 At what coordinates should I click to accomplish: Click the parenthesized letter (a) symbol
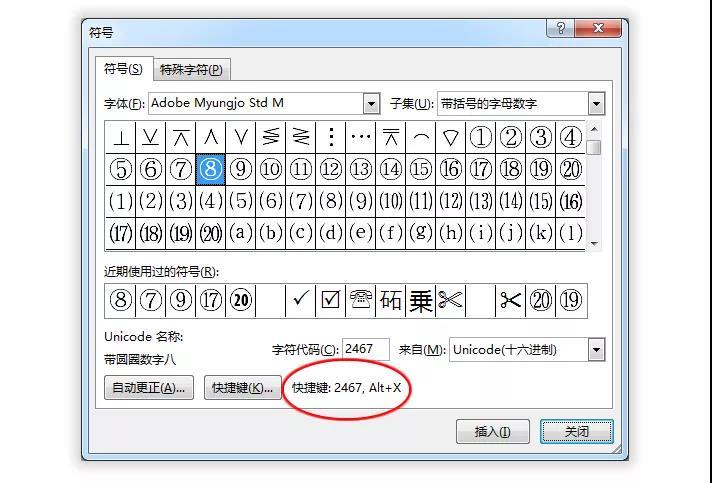coord(240,233)
